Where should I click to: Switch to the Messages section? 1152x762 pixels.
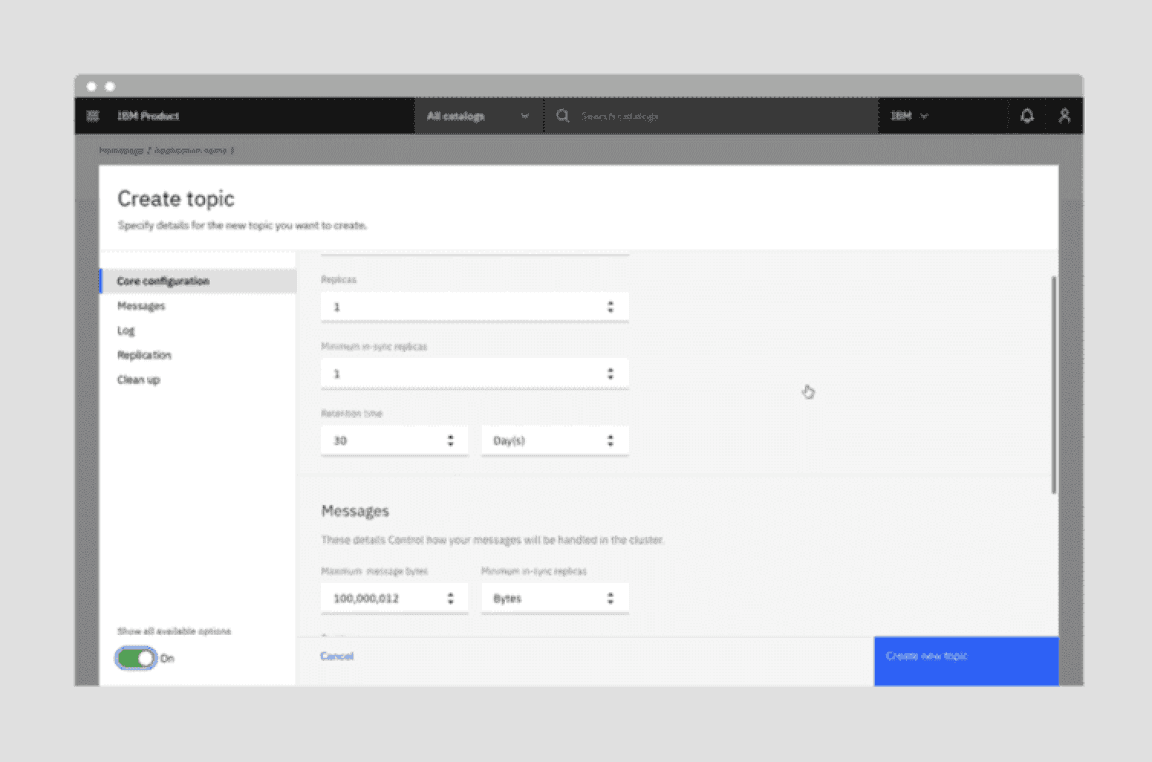point(141,306)
